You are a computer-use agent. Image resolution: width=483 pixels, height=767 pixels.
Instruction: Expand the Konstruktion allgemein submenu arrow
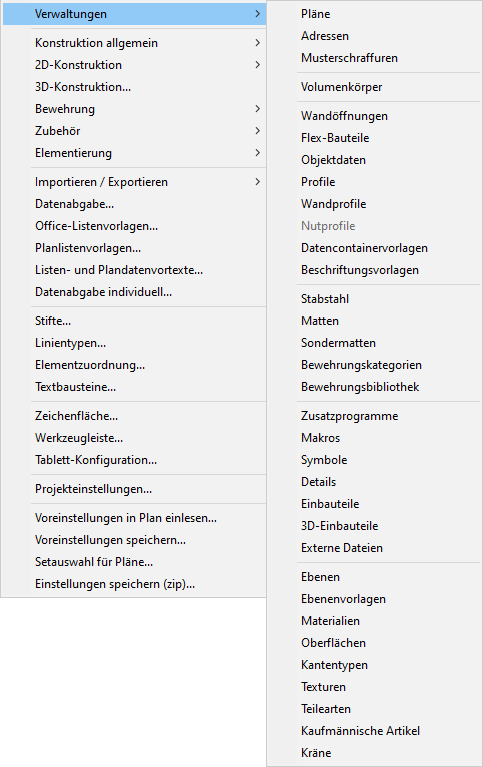[x=257, y=43]
